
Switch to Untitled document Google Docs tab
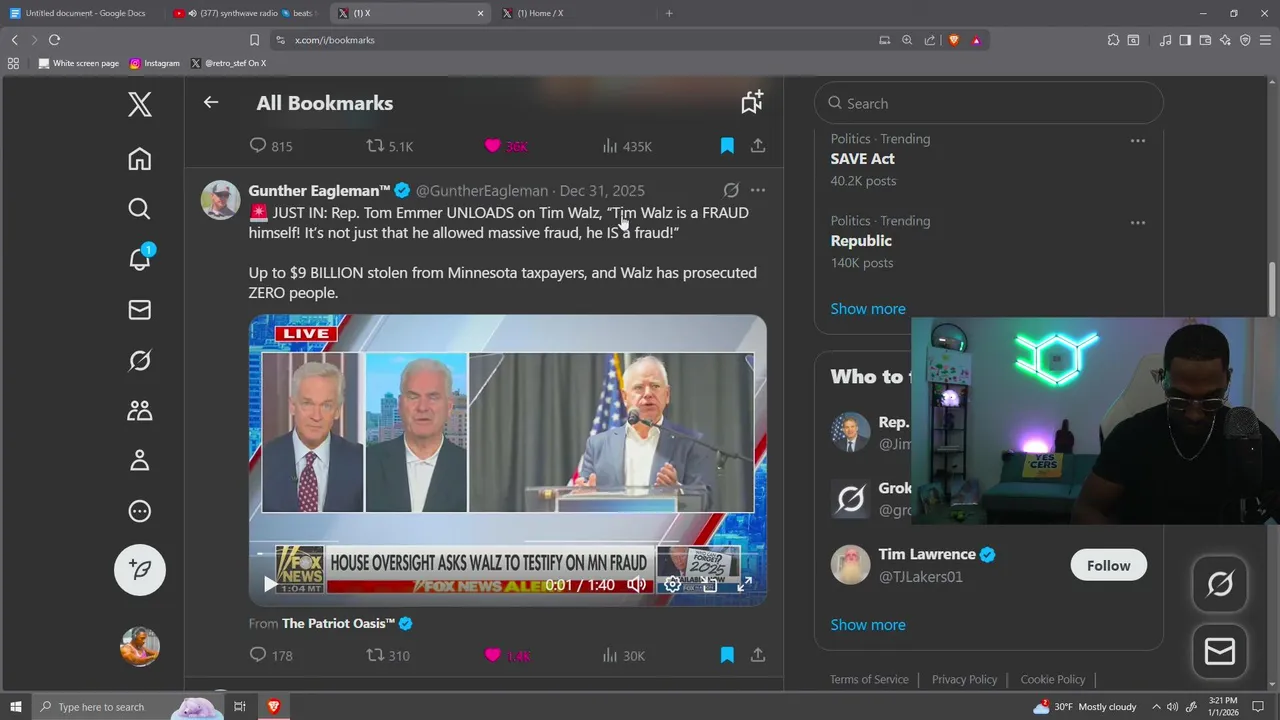coord(80,13)
